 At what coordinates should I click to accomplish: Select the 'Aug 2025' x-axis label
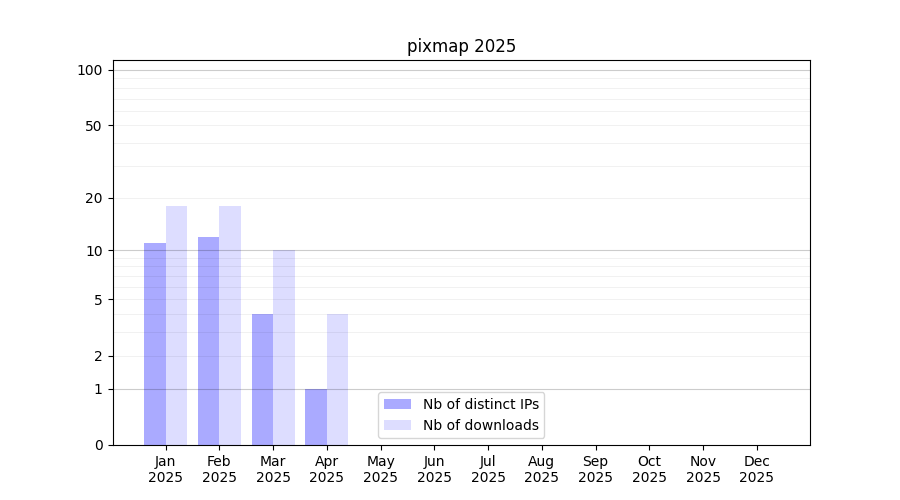tap(541, 469)
